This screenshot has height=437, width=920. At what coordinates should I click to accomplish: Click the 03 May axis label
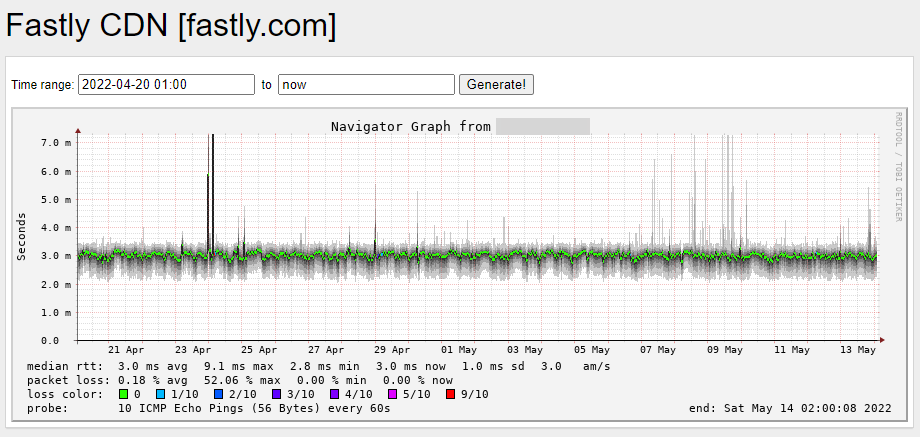(x=526, y=350)
